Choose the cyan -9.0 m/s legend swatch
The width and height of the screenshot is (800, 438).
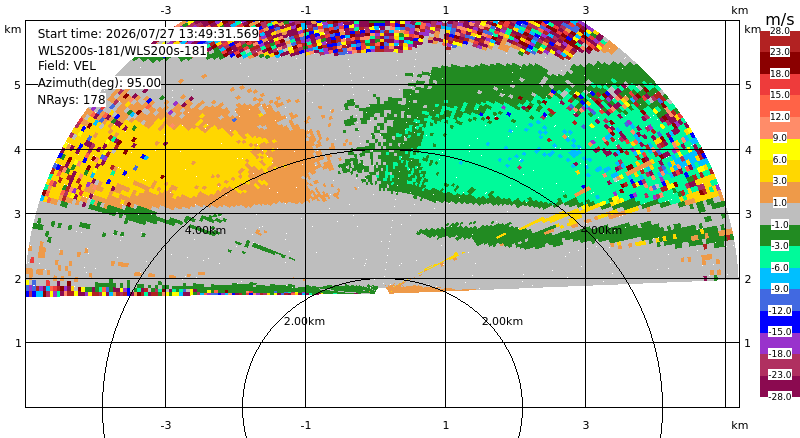coord(780,278)
